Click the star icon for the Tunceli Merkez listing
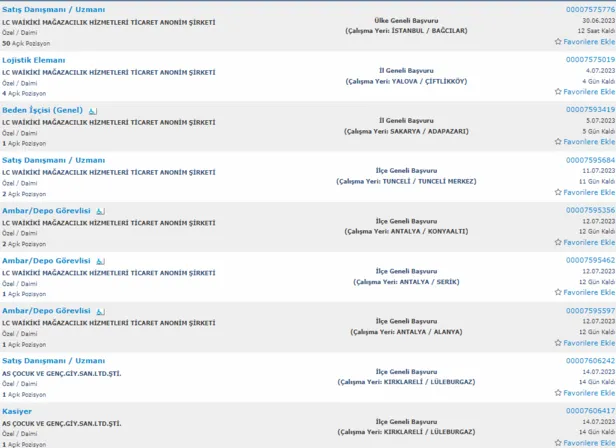The width and height of the screenshot is (616, 448). point(558,192)
